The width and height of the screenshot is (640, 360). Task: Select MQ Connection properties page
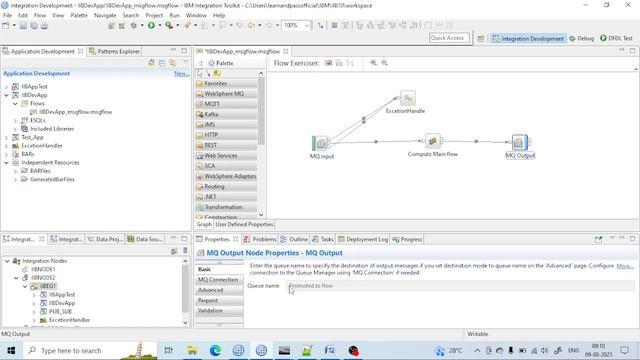(218, 280)
